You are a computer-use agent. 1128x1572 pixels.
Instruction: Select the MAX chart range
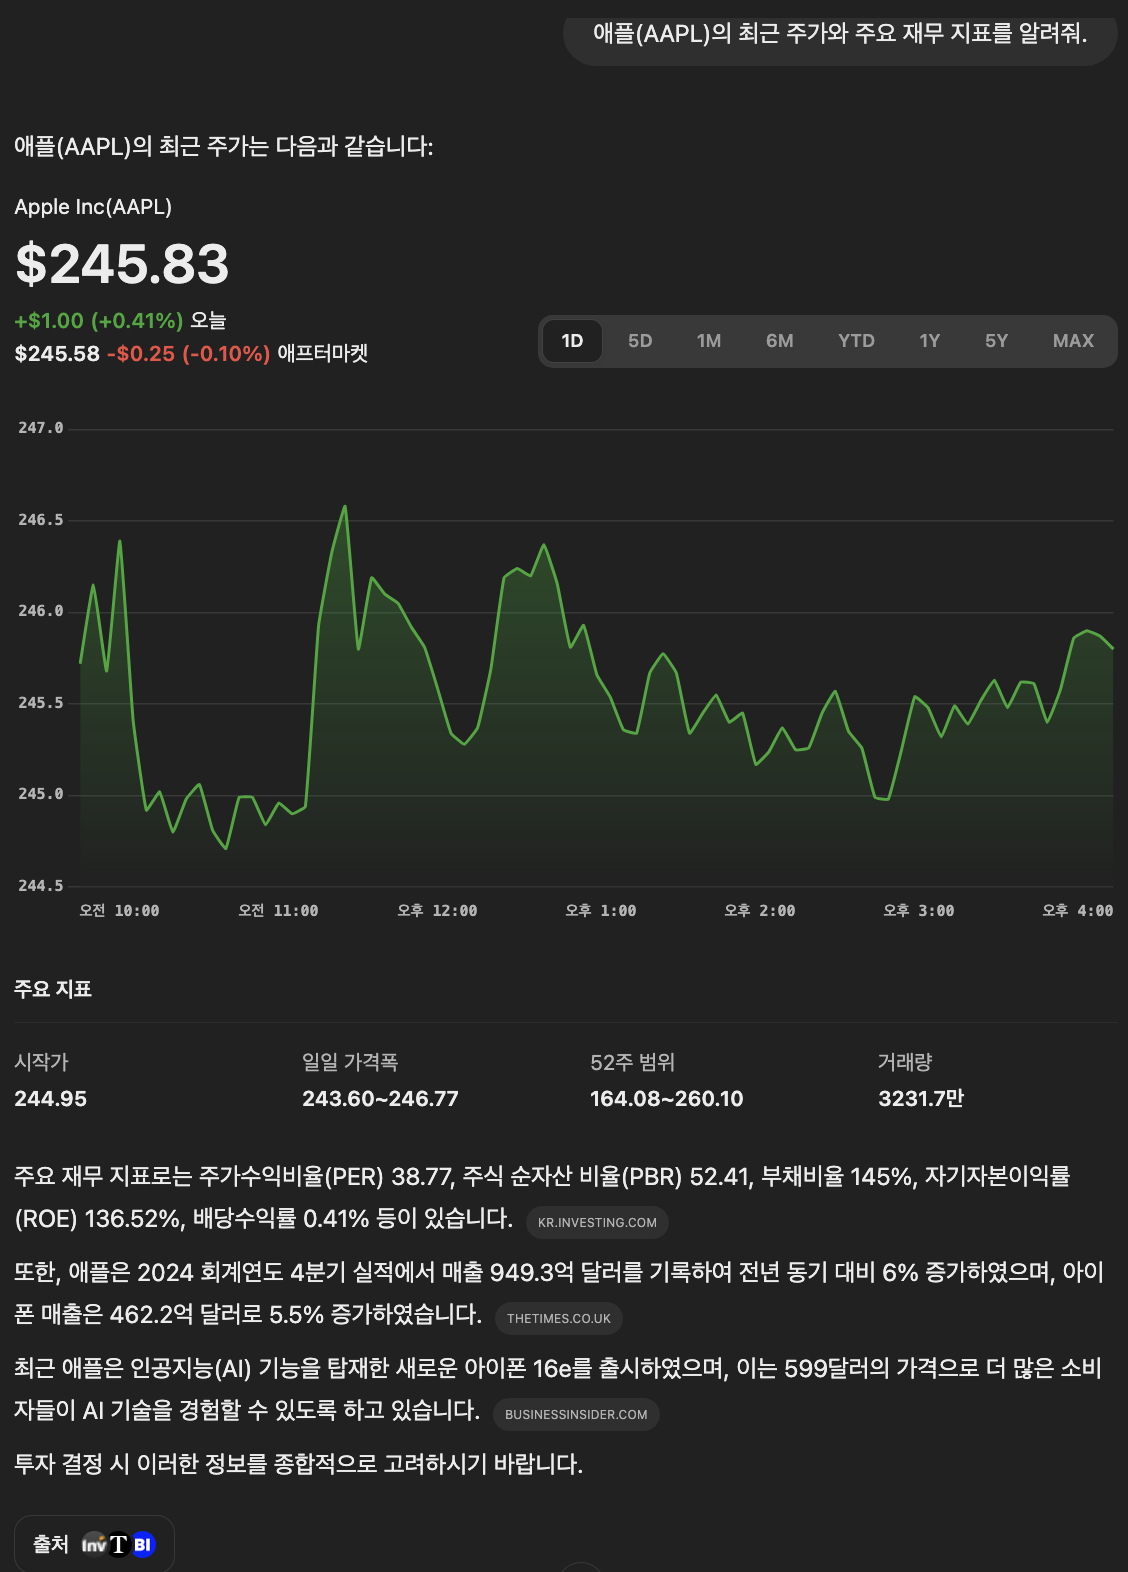1073,341
